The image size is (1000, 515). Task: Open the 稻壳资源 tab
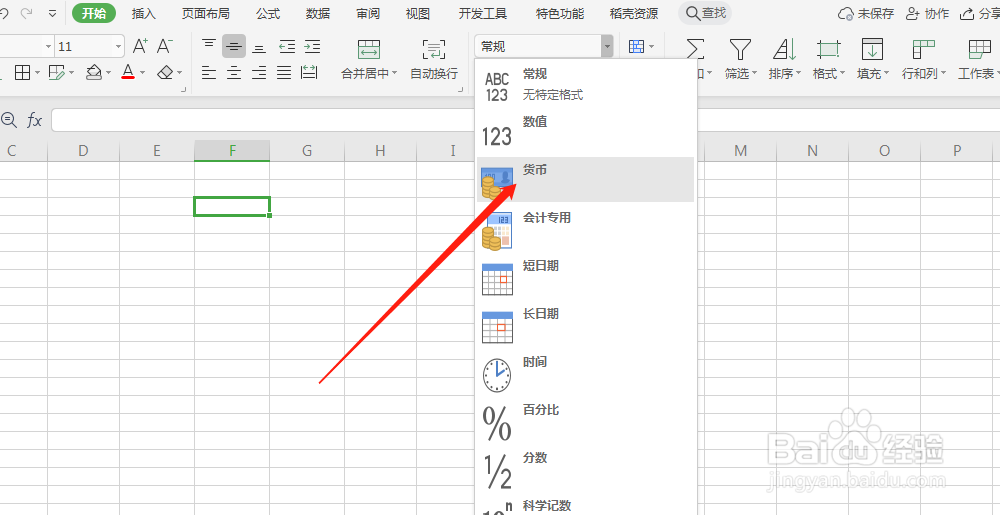tap(634, 13)
